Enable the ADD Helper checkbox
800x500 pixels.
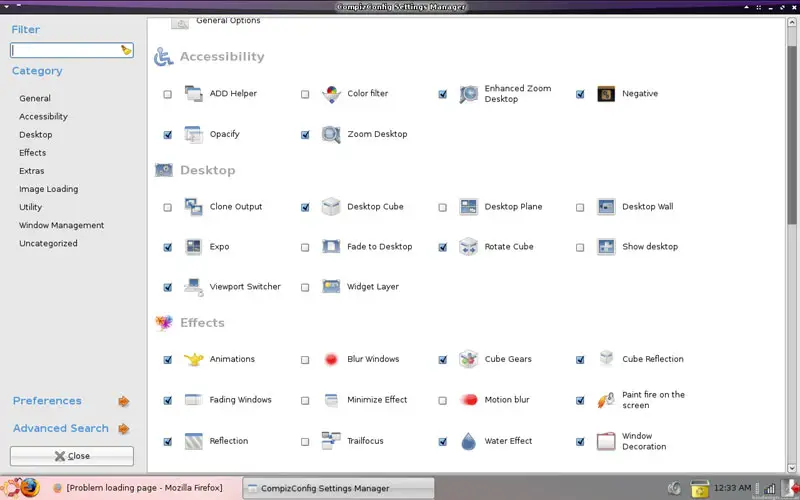pos(167,94)
